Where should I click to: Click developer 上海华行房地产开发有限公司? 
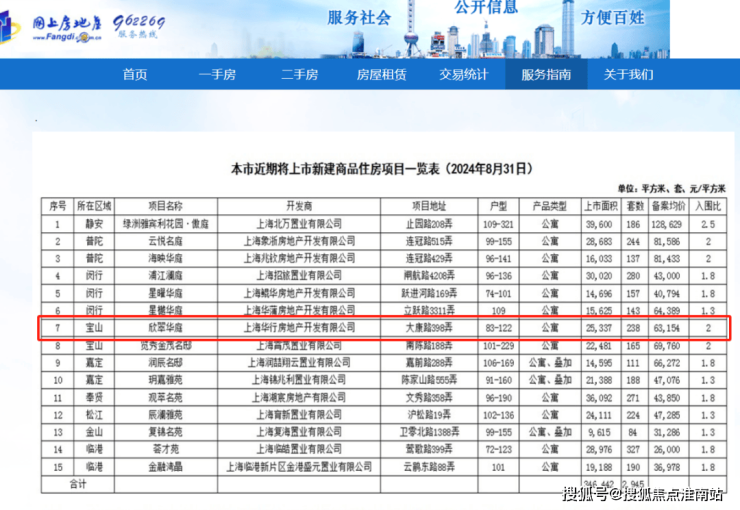click(299, 327)
